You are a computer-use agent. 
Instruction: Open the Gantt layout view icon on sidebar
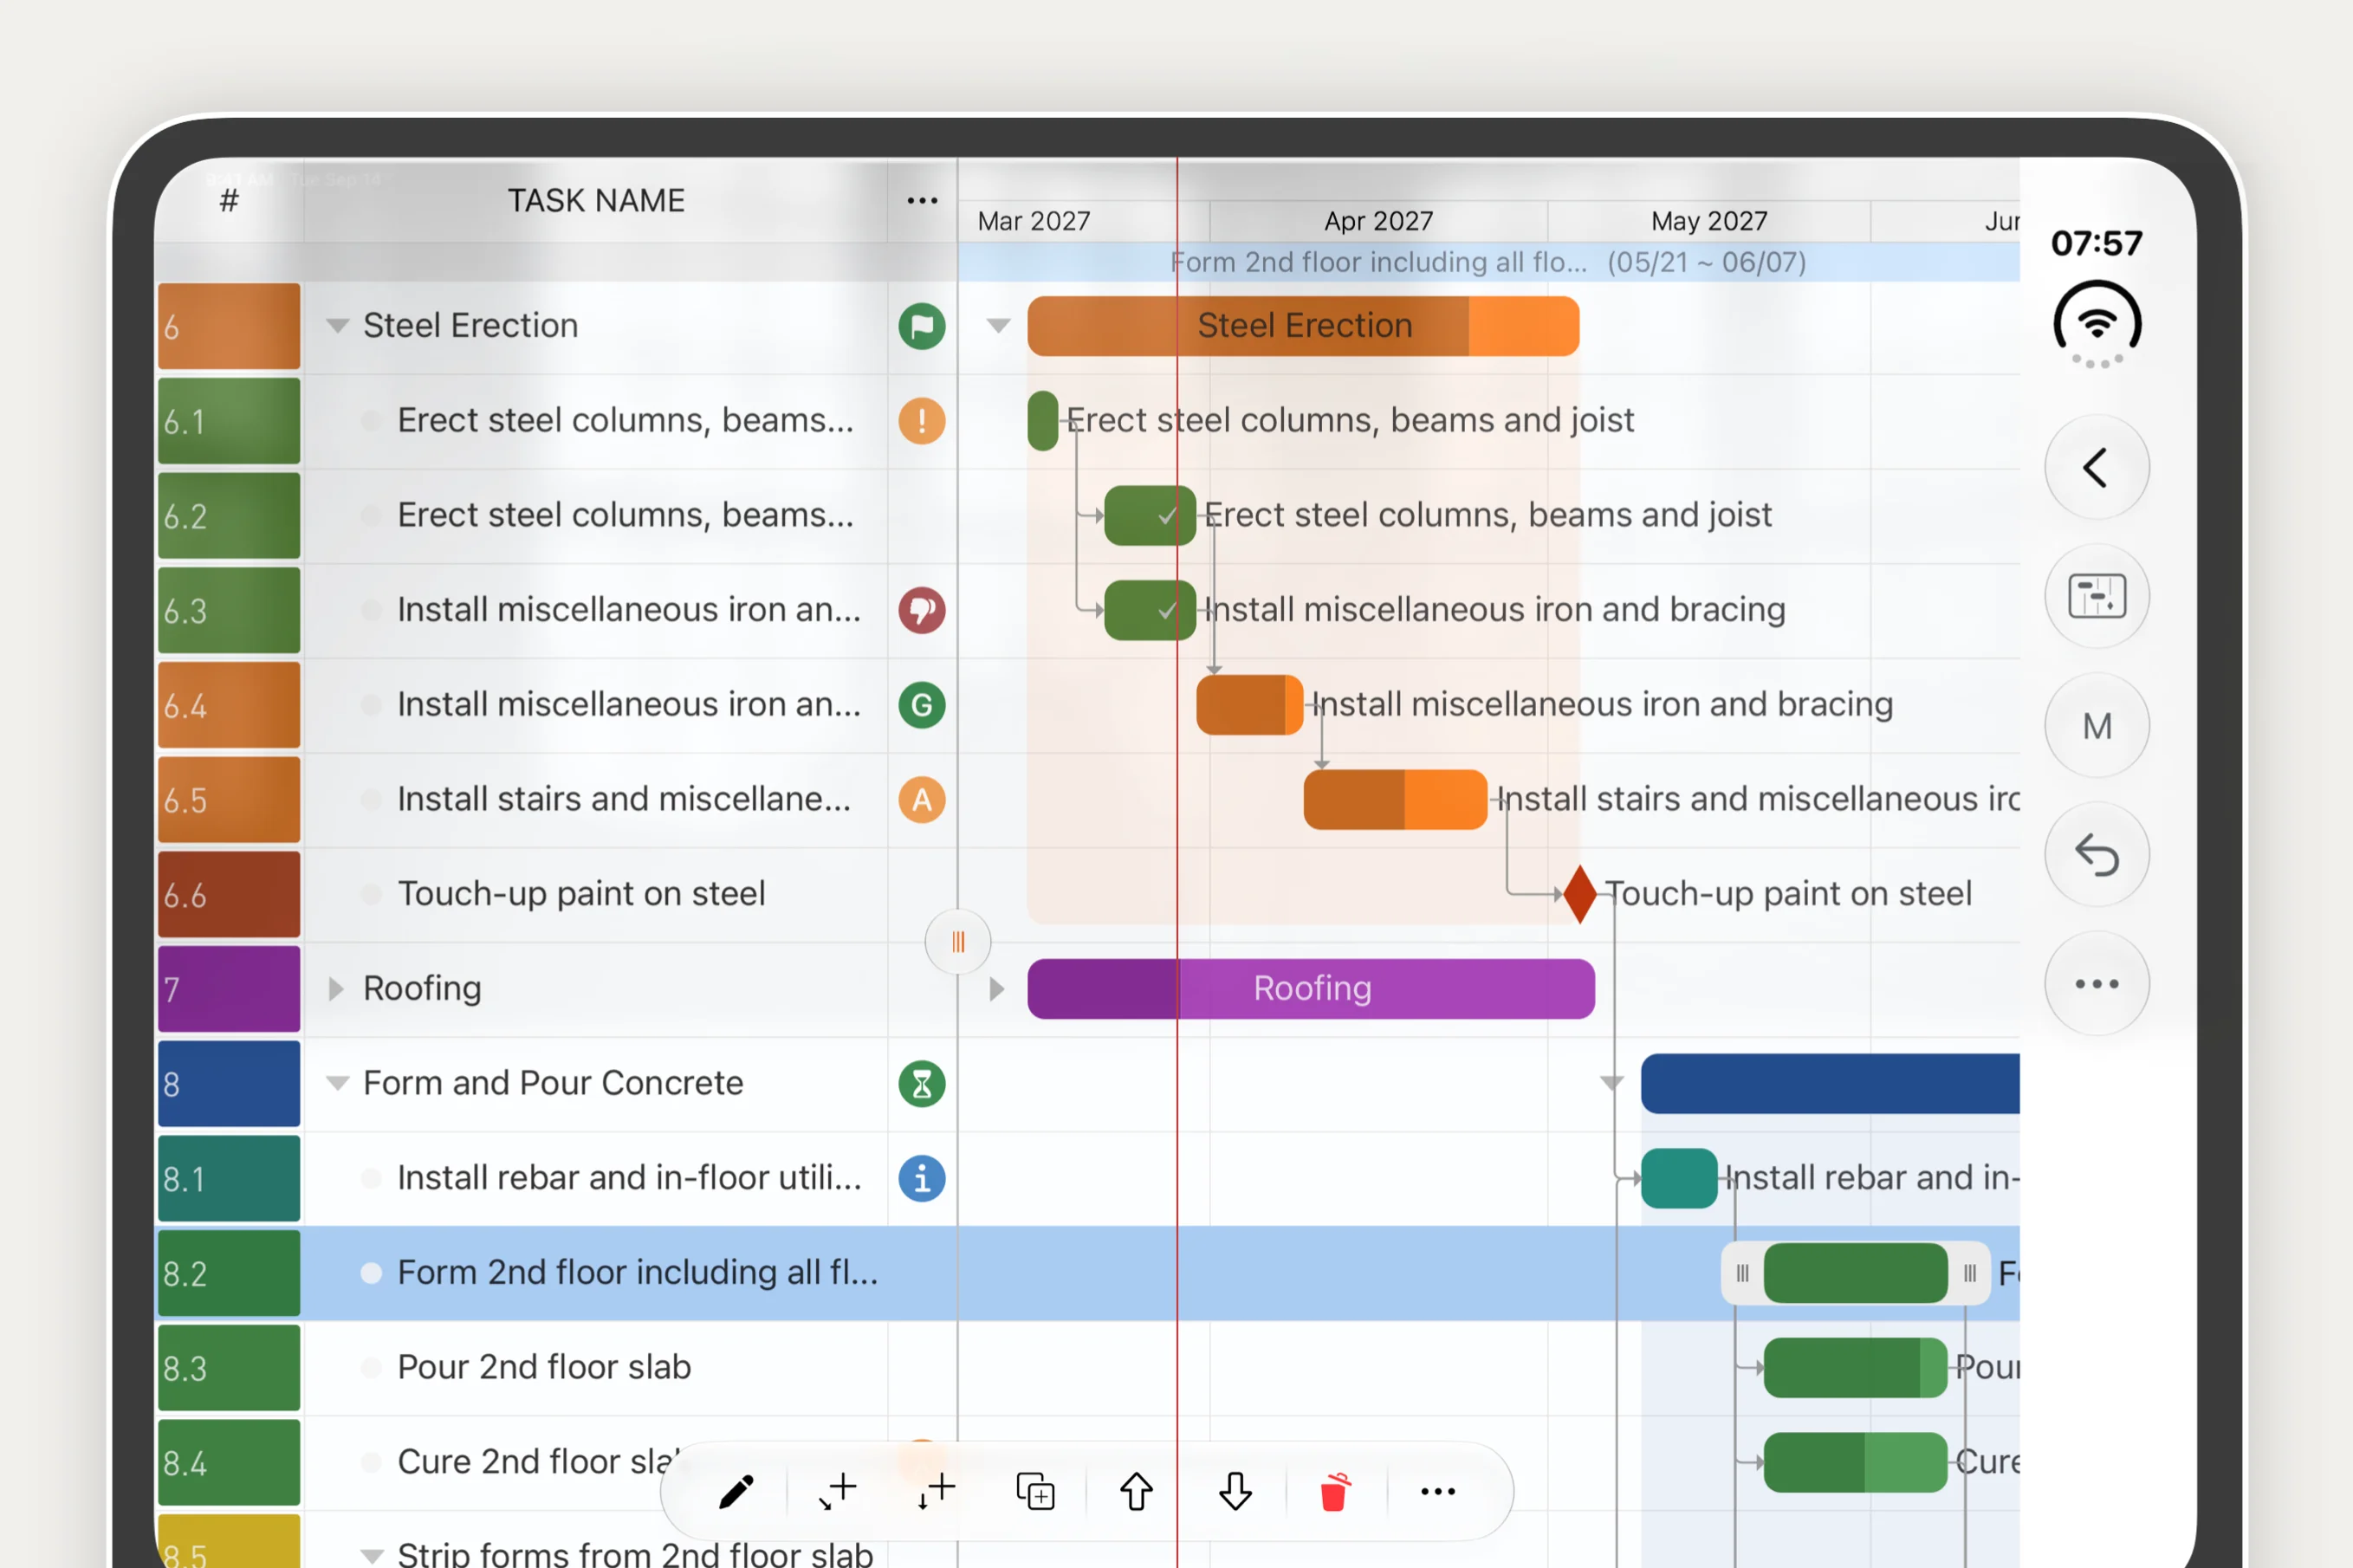(x=2096, y=596)
